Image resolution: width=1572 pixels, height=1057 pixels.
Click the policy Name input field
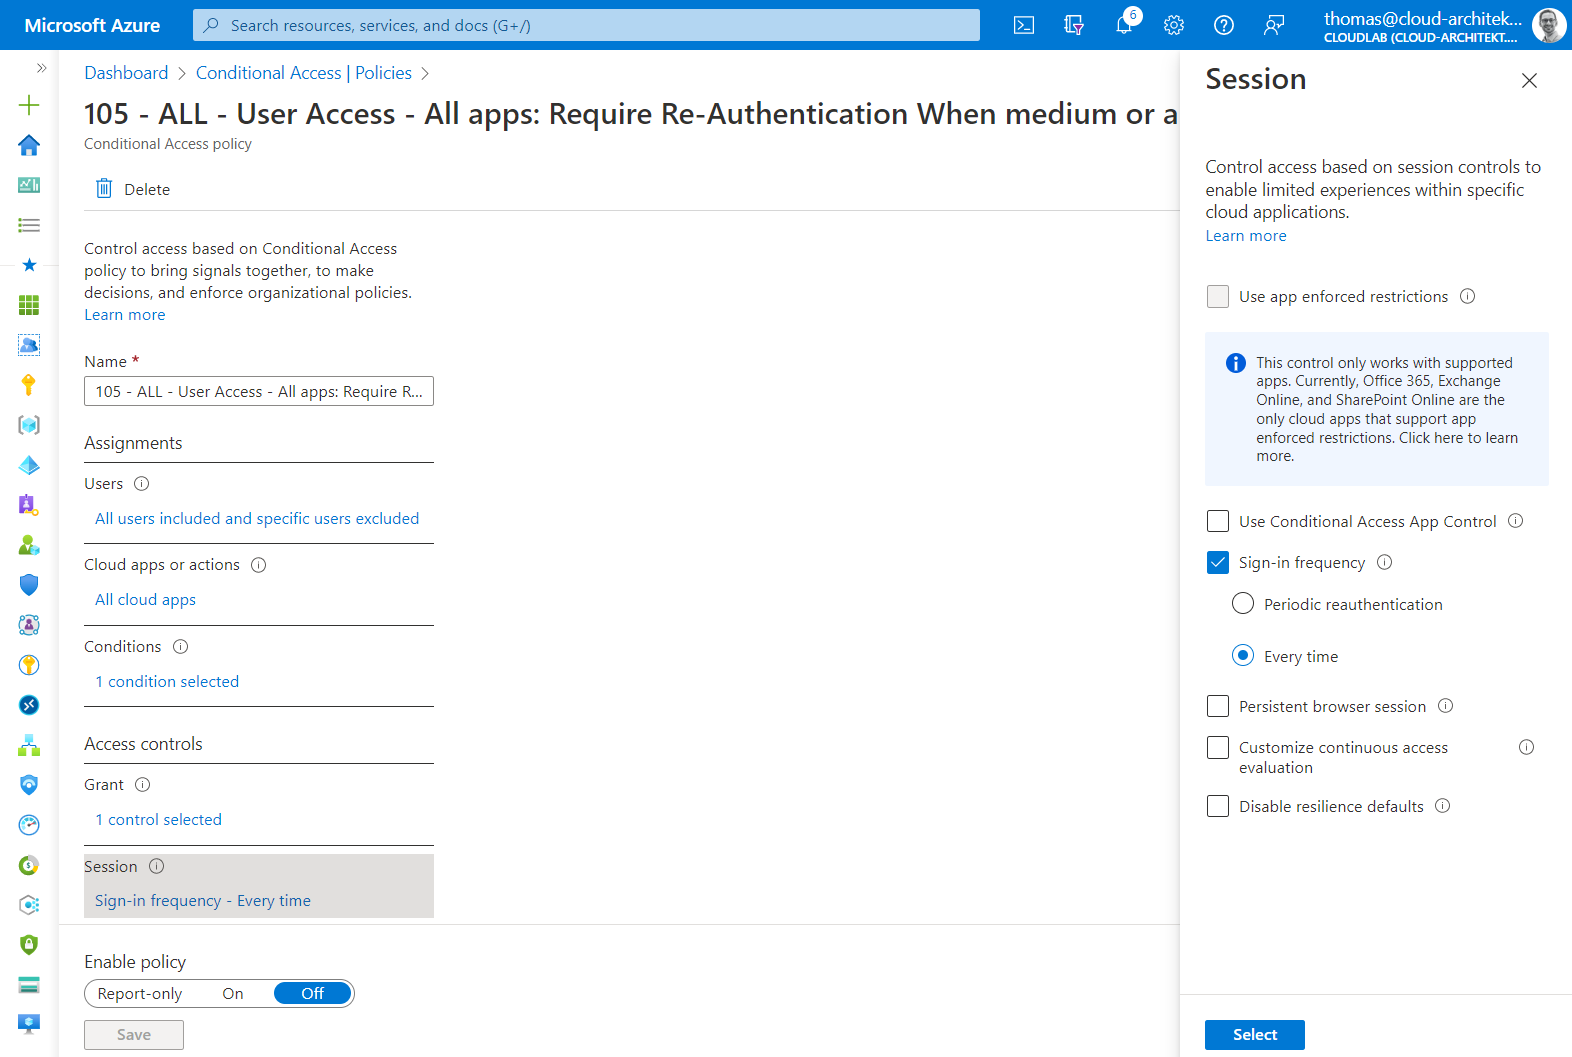pyautogui.click(x=259, y=391)
